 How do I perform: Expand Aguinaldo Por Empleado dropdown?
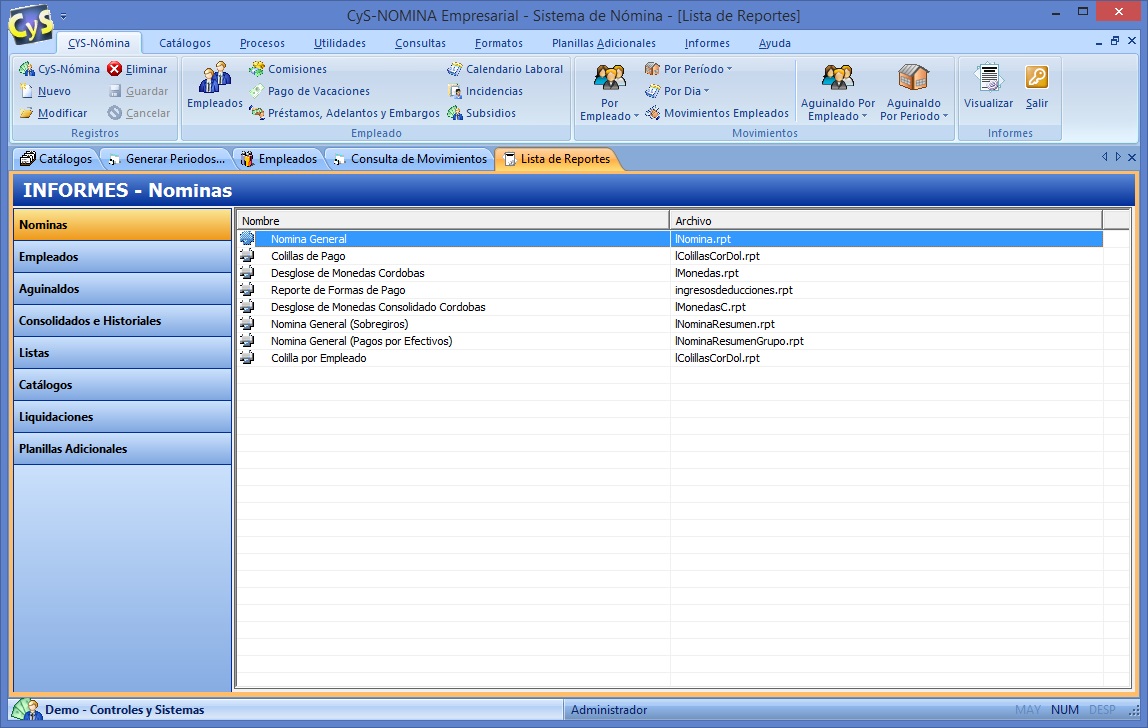click(865, 116)
